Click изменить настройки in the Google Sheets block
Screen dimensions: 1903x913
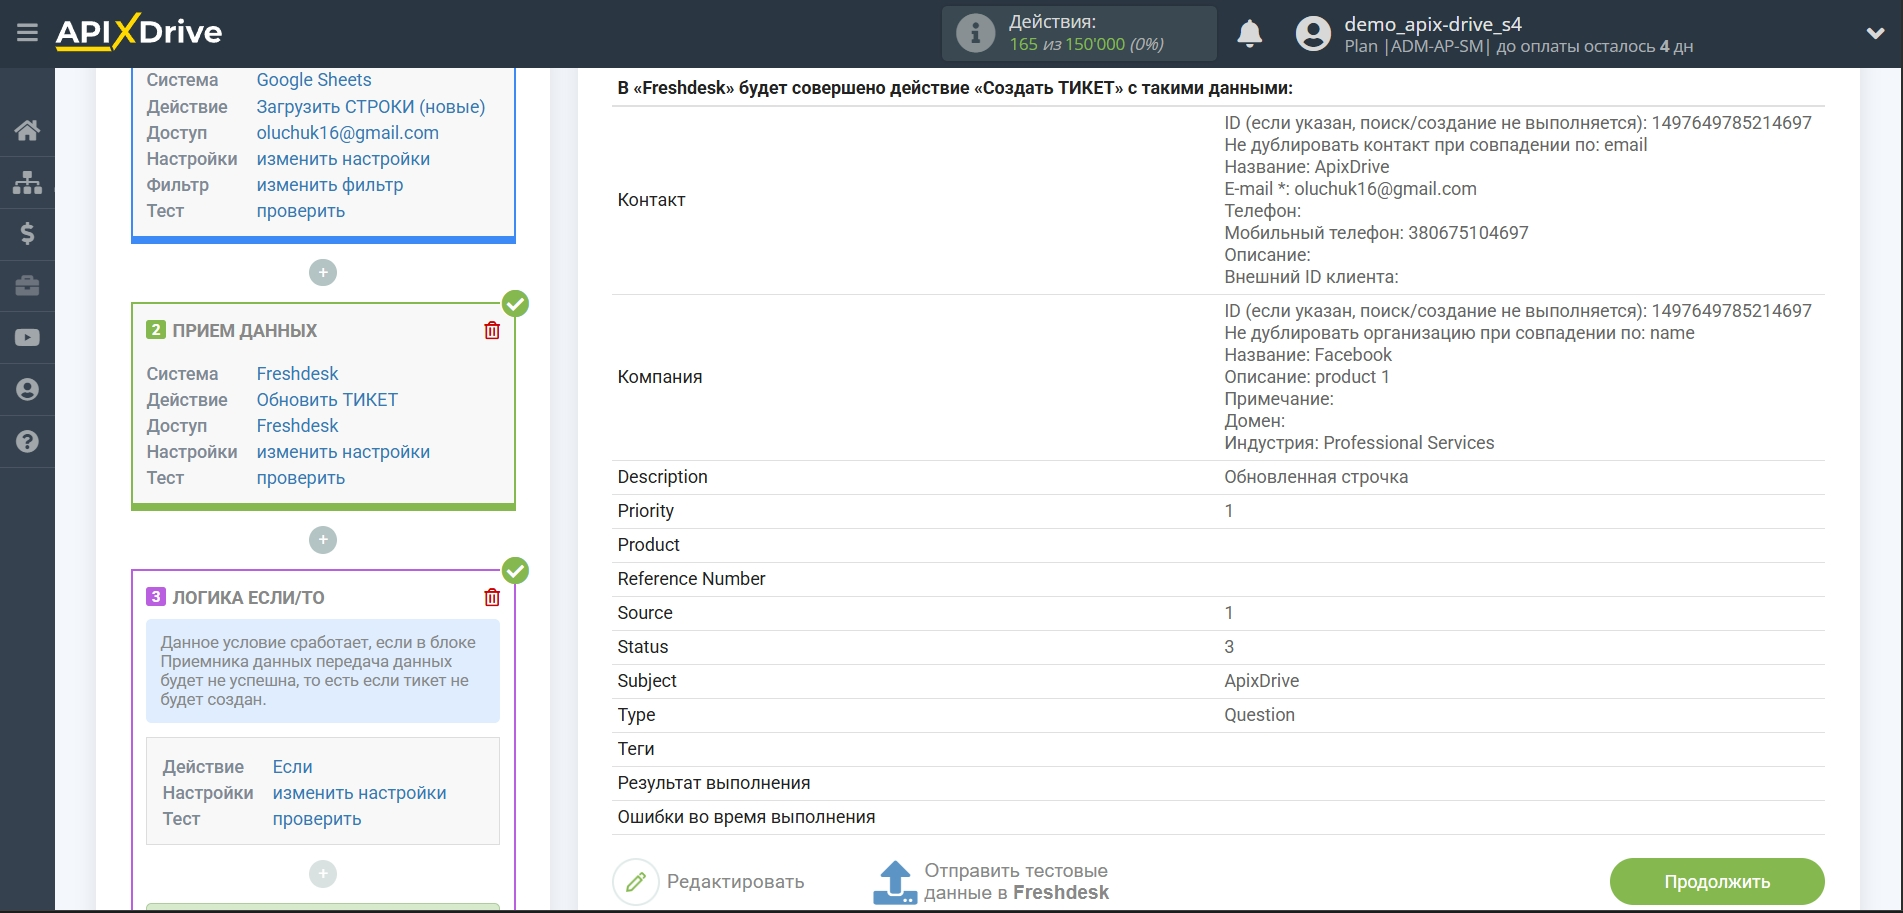pyautogui.click(x=343, y=159)
